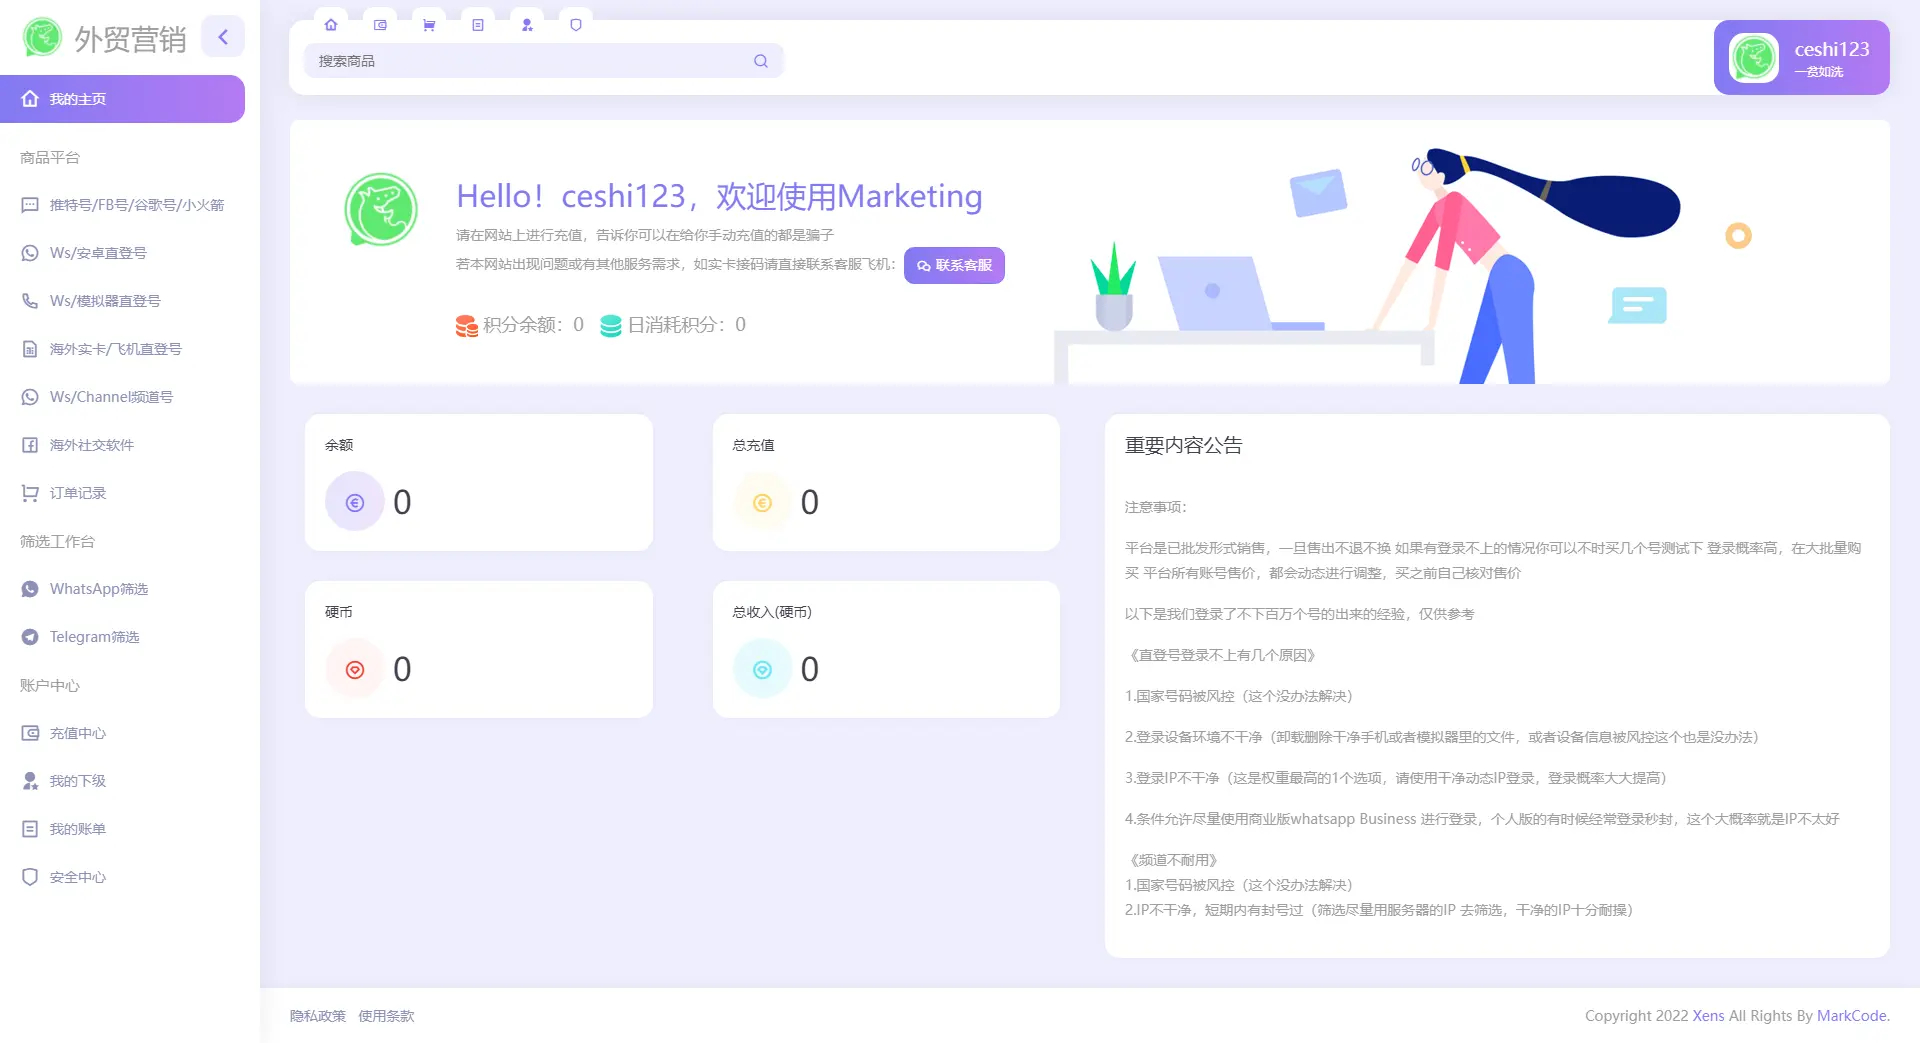Click the user badge icon in top bar

click(527, 25)
